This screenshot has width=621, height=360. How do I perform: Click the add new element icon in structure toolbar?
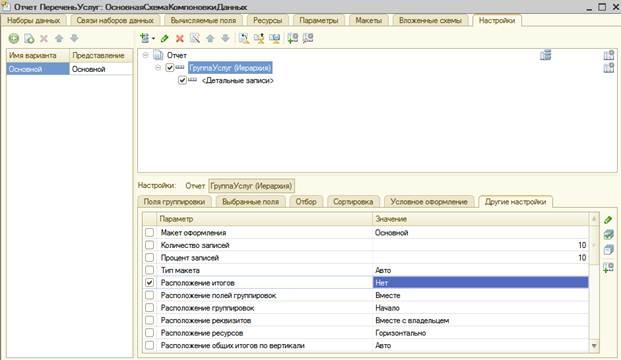[145, 38]
